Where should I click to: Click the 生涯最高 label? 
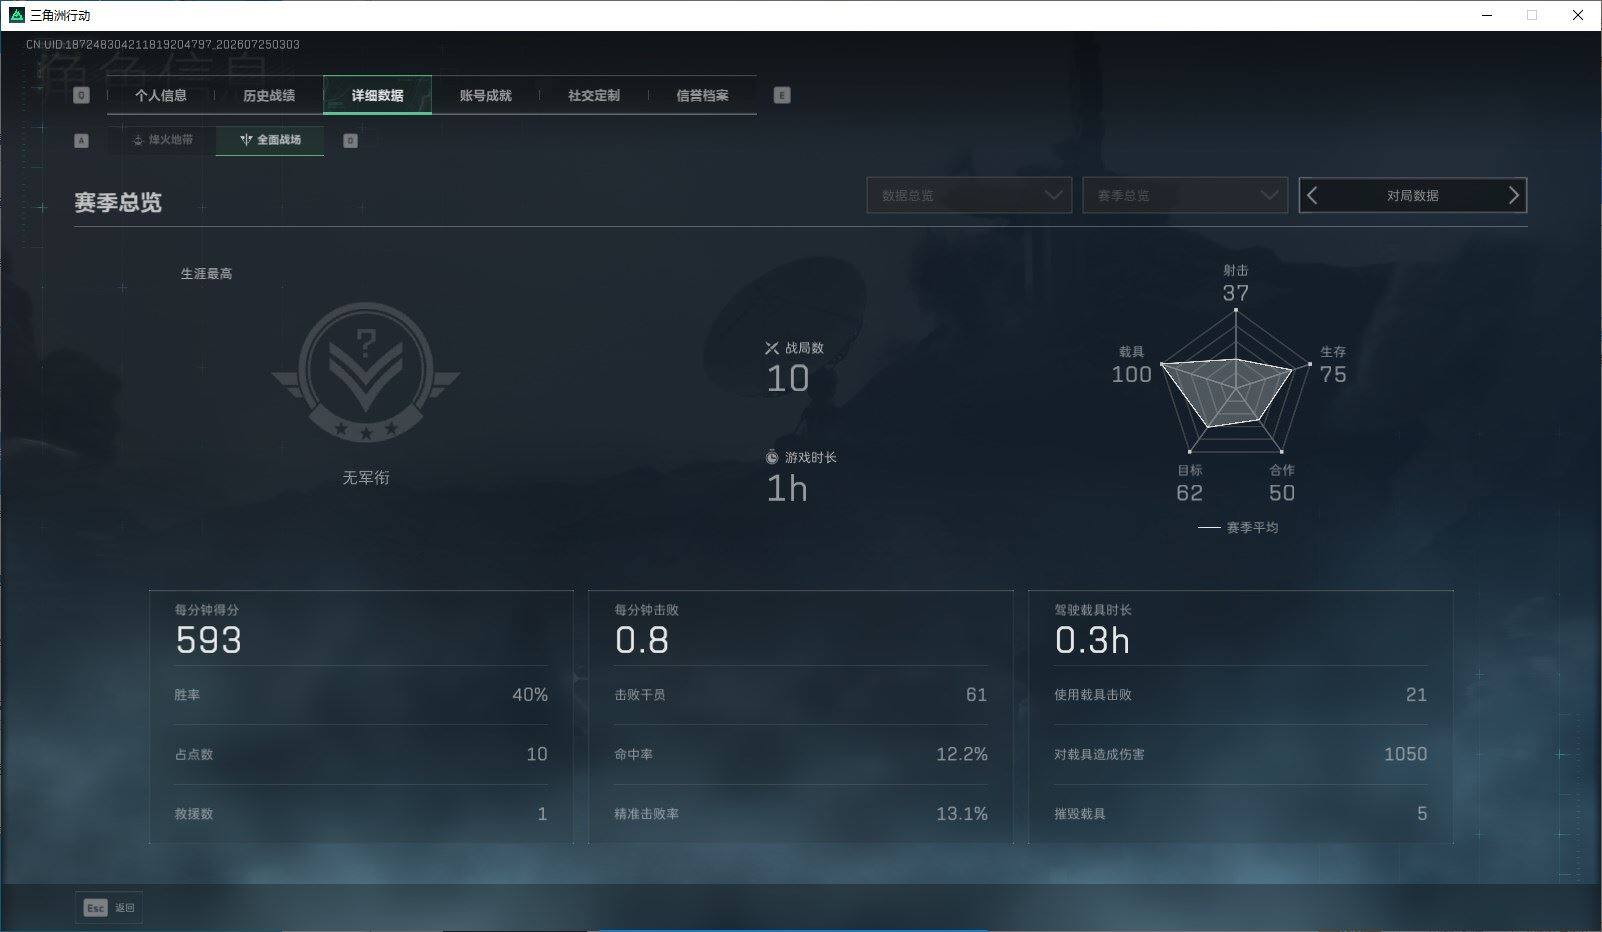206,273
